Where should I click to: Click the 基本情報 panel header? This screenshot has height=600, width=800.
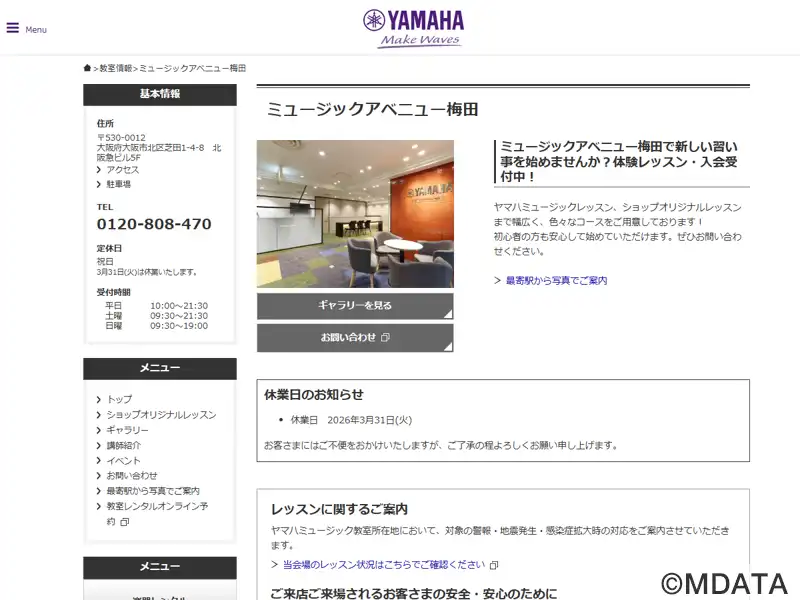[160, 94]
